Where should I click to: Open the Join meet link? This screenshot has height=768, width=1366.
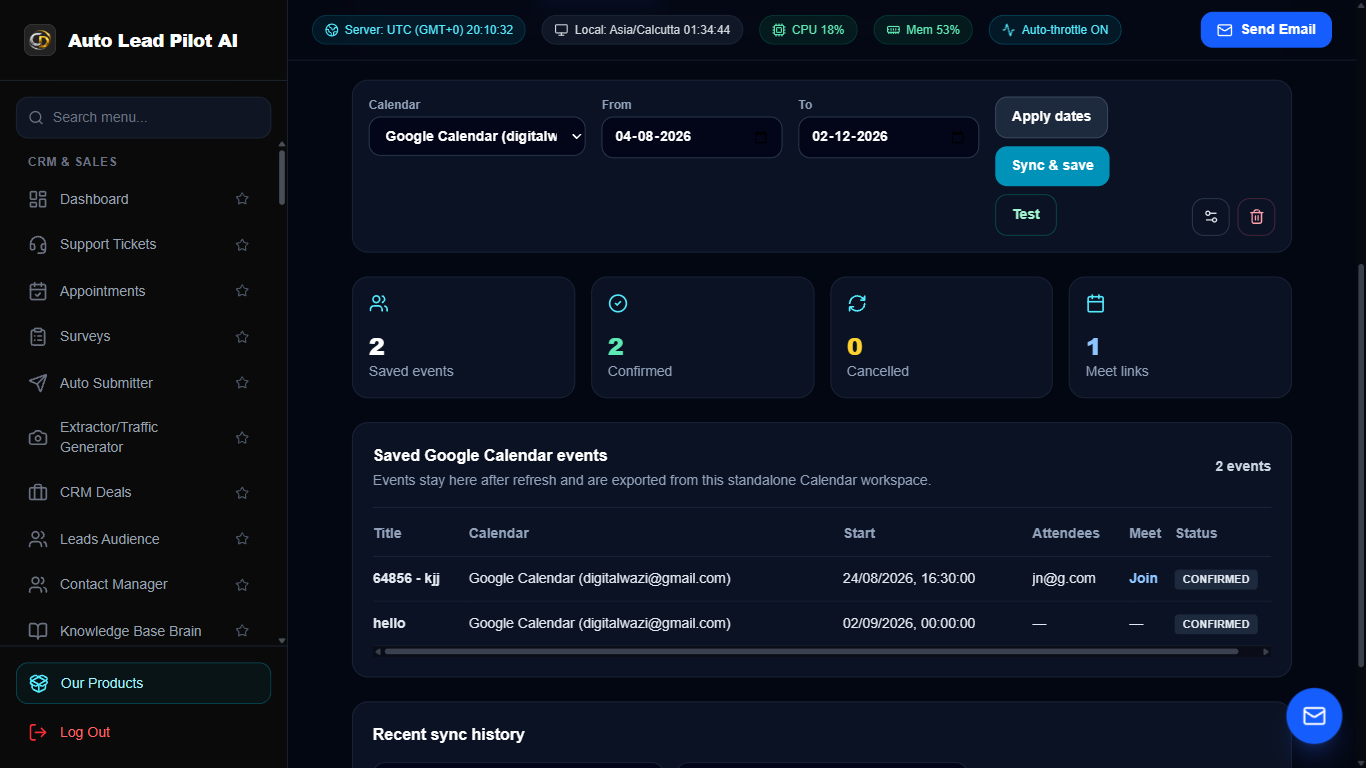pyautogui.click(x=1143, y=579)
